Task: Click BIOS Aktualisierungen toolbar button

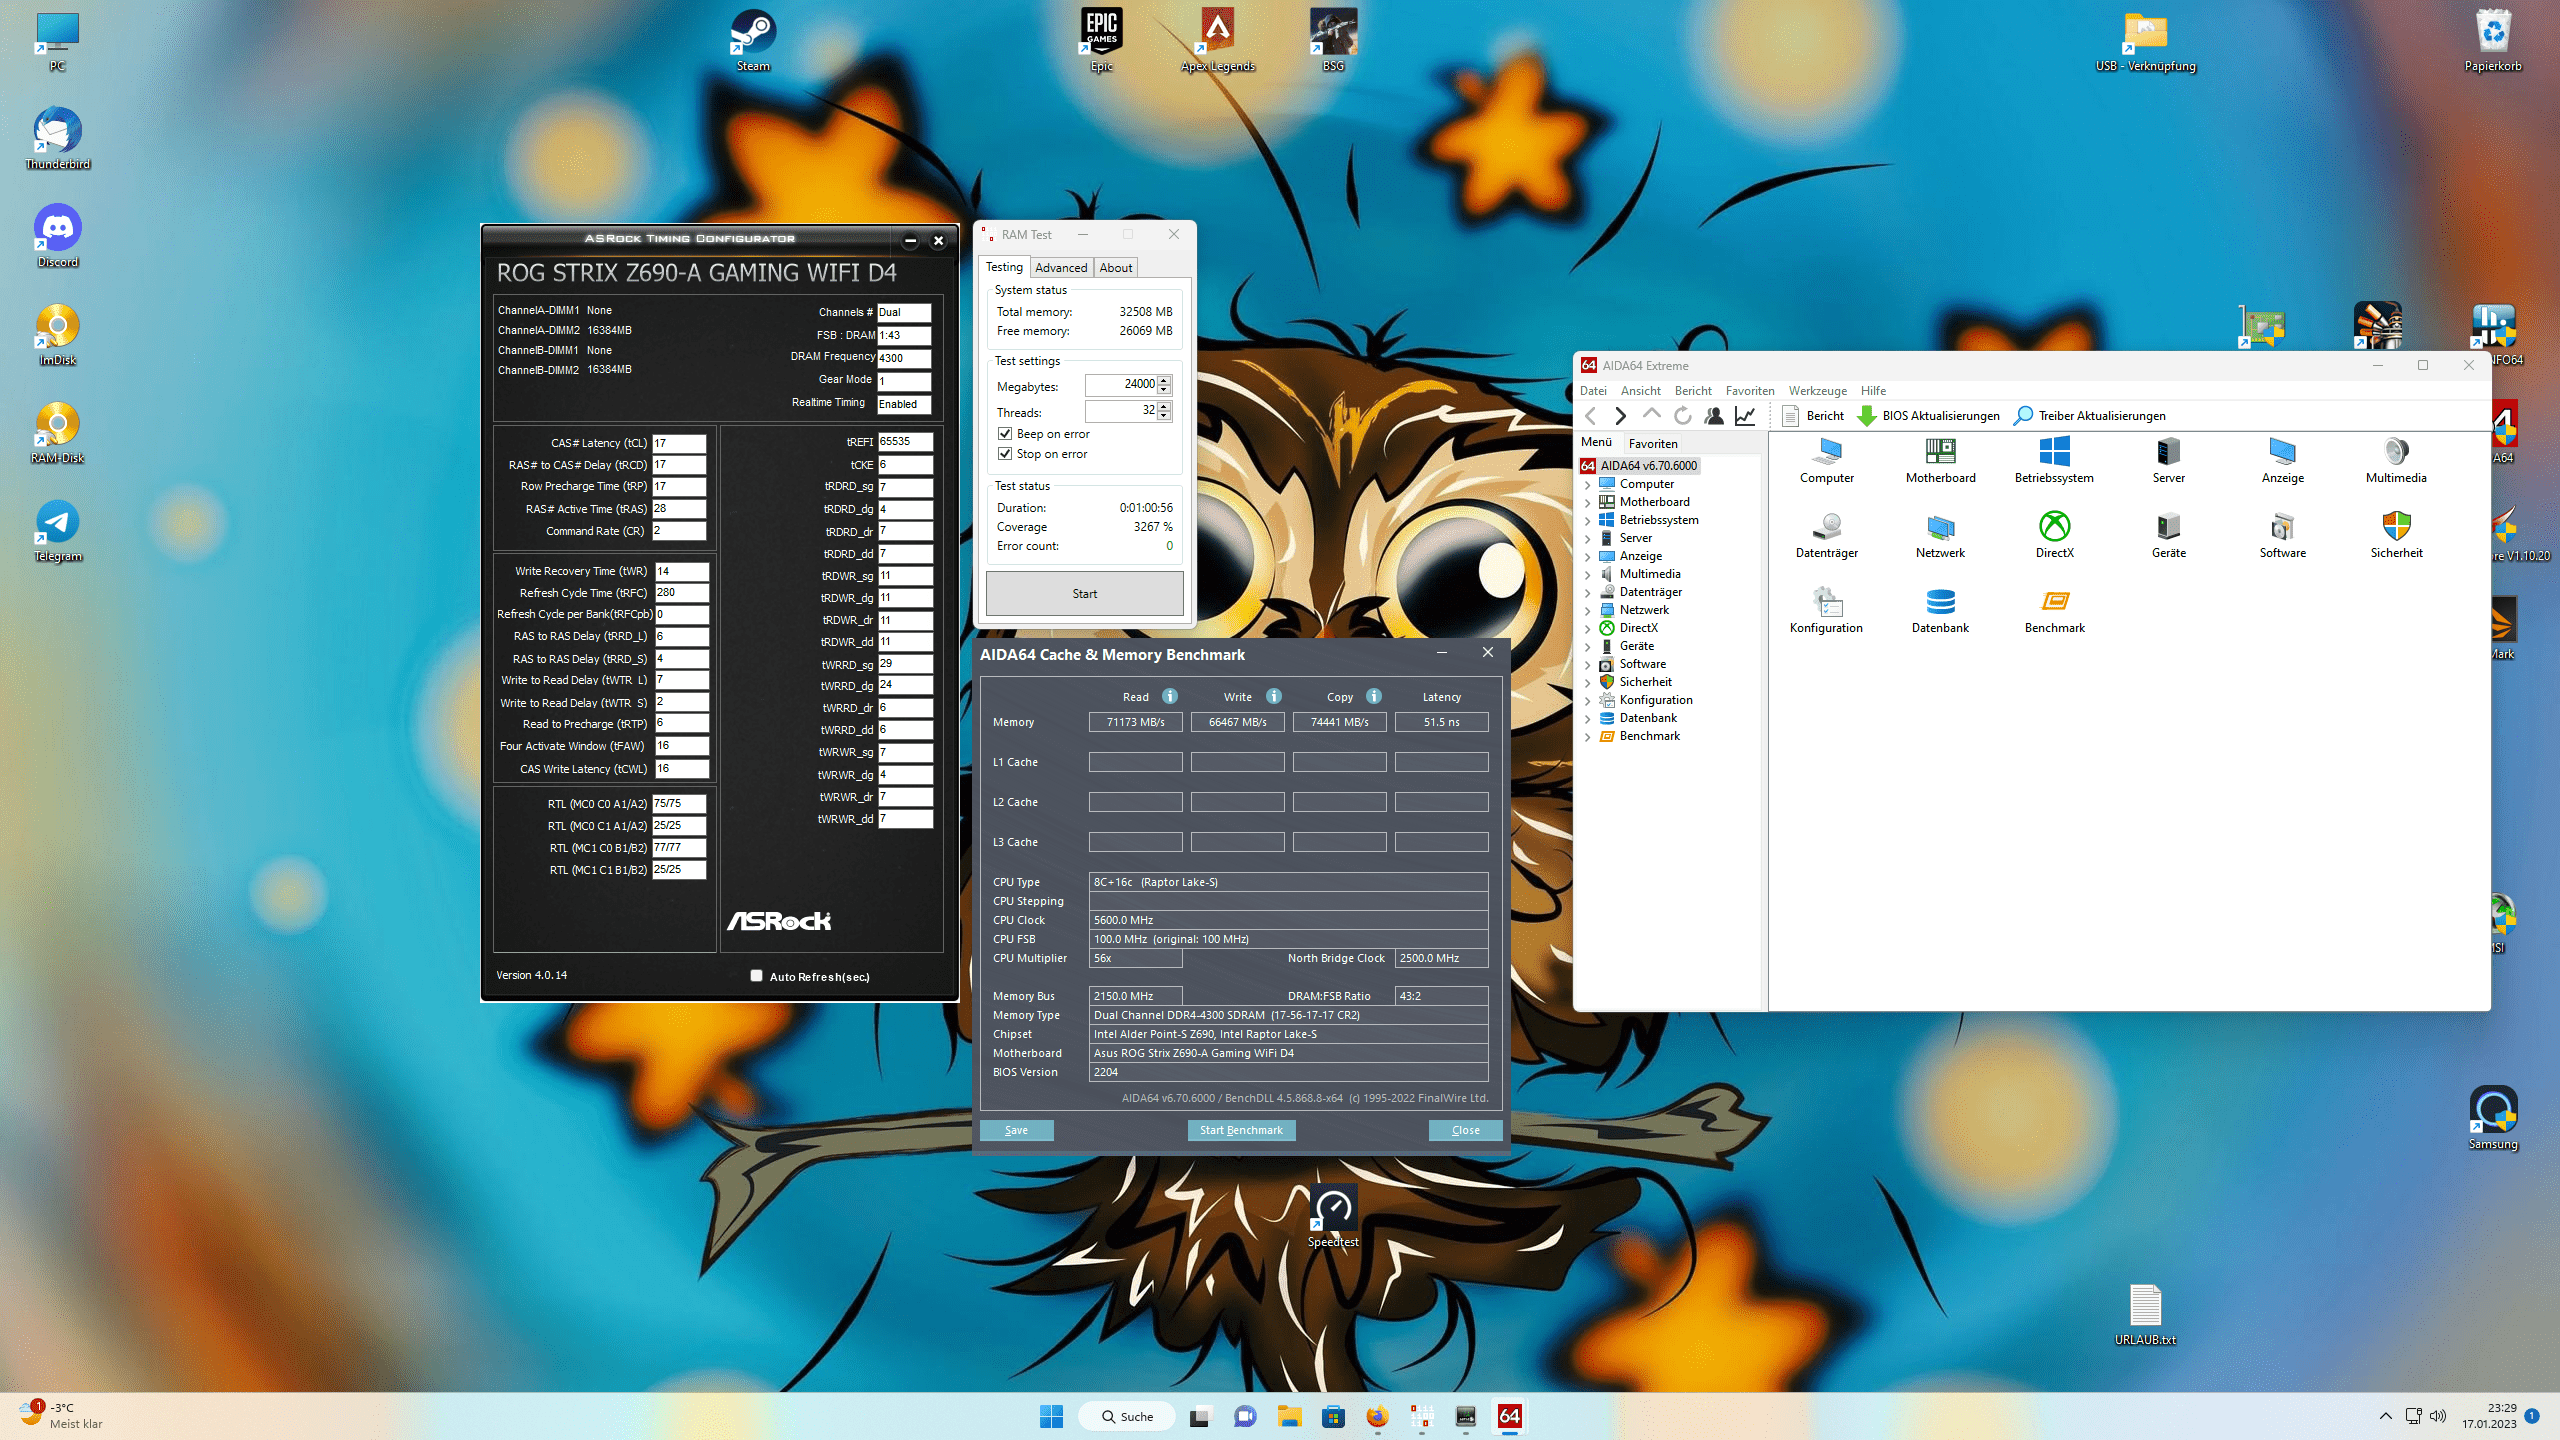Action: click(x=1929, y=416)
